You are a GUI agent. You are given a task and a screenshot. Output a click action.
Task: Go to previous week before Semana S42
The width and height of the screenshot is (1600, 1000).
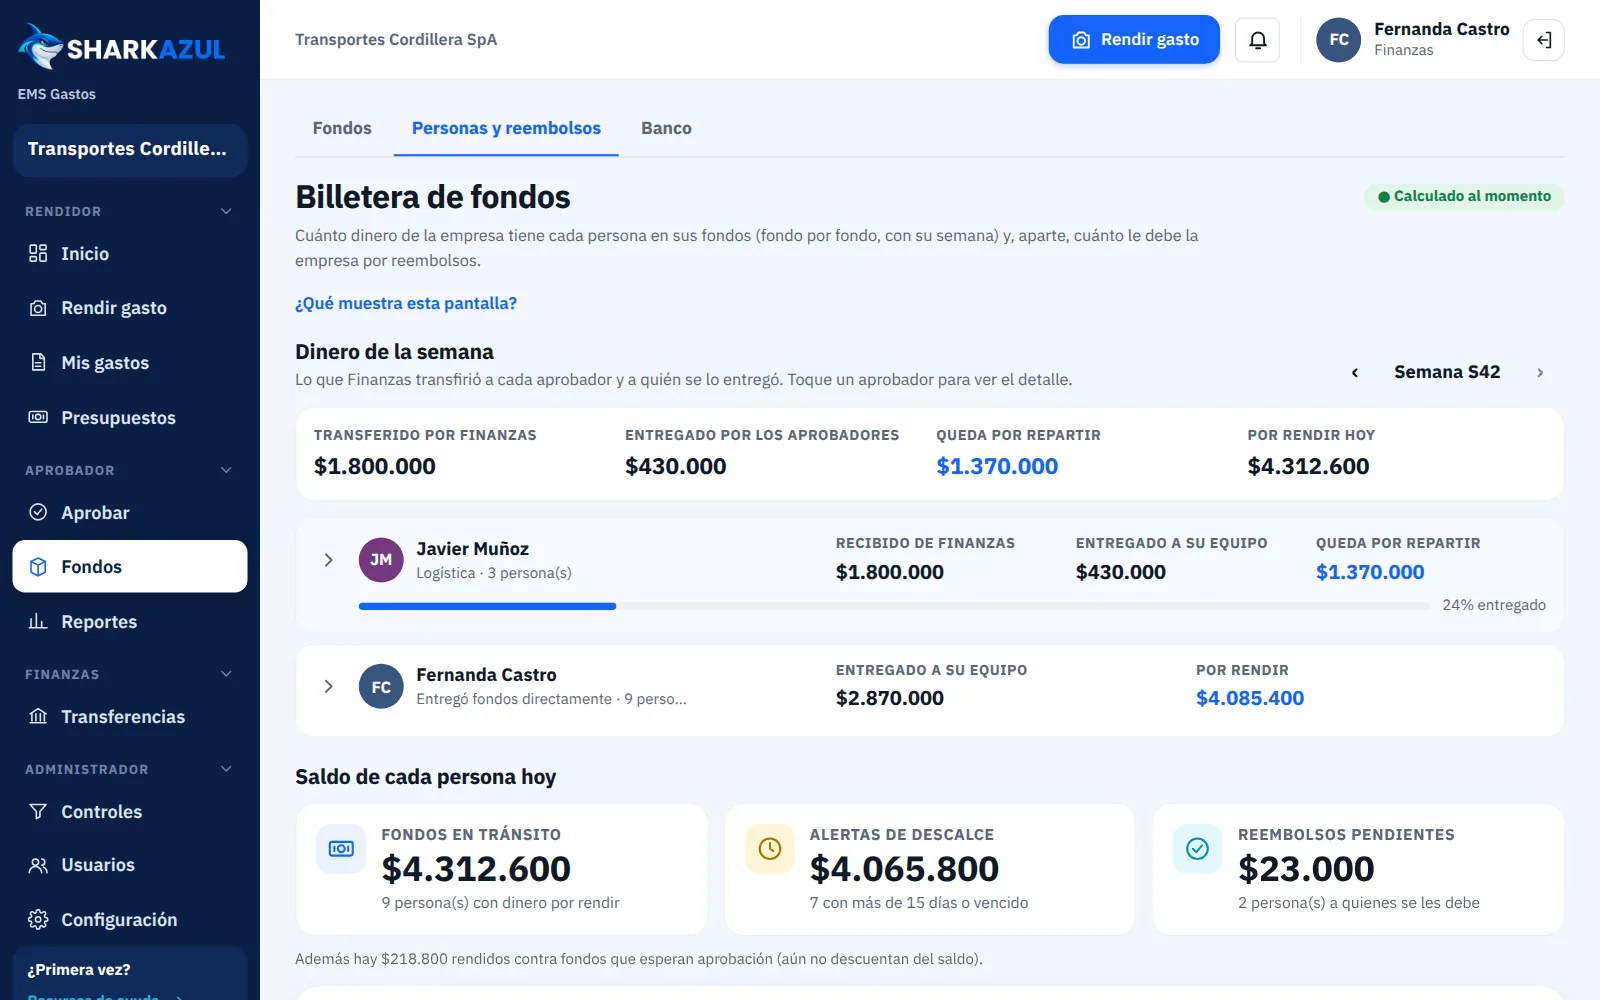pyautogui.click(x=1355, y=372)
